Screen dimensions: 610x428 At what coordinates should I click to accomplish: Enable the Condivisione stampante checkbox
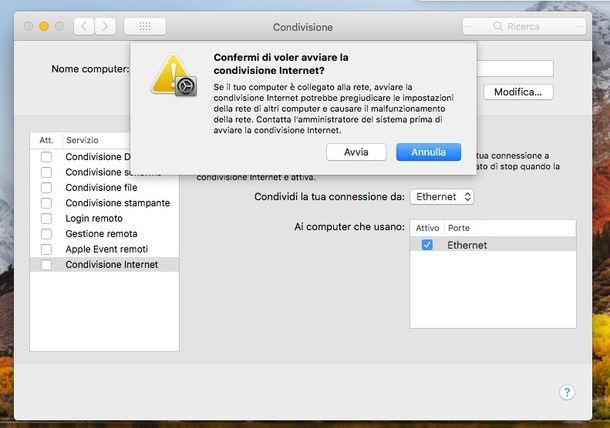pyautogui.click(x=46, y=203)
